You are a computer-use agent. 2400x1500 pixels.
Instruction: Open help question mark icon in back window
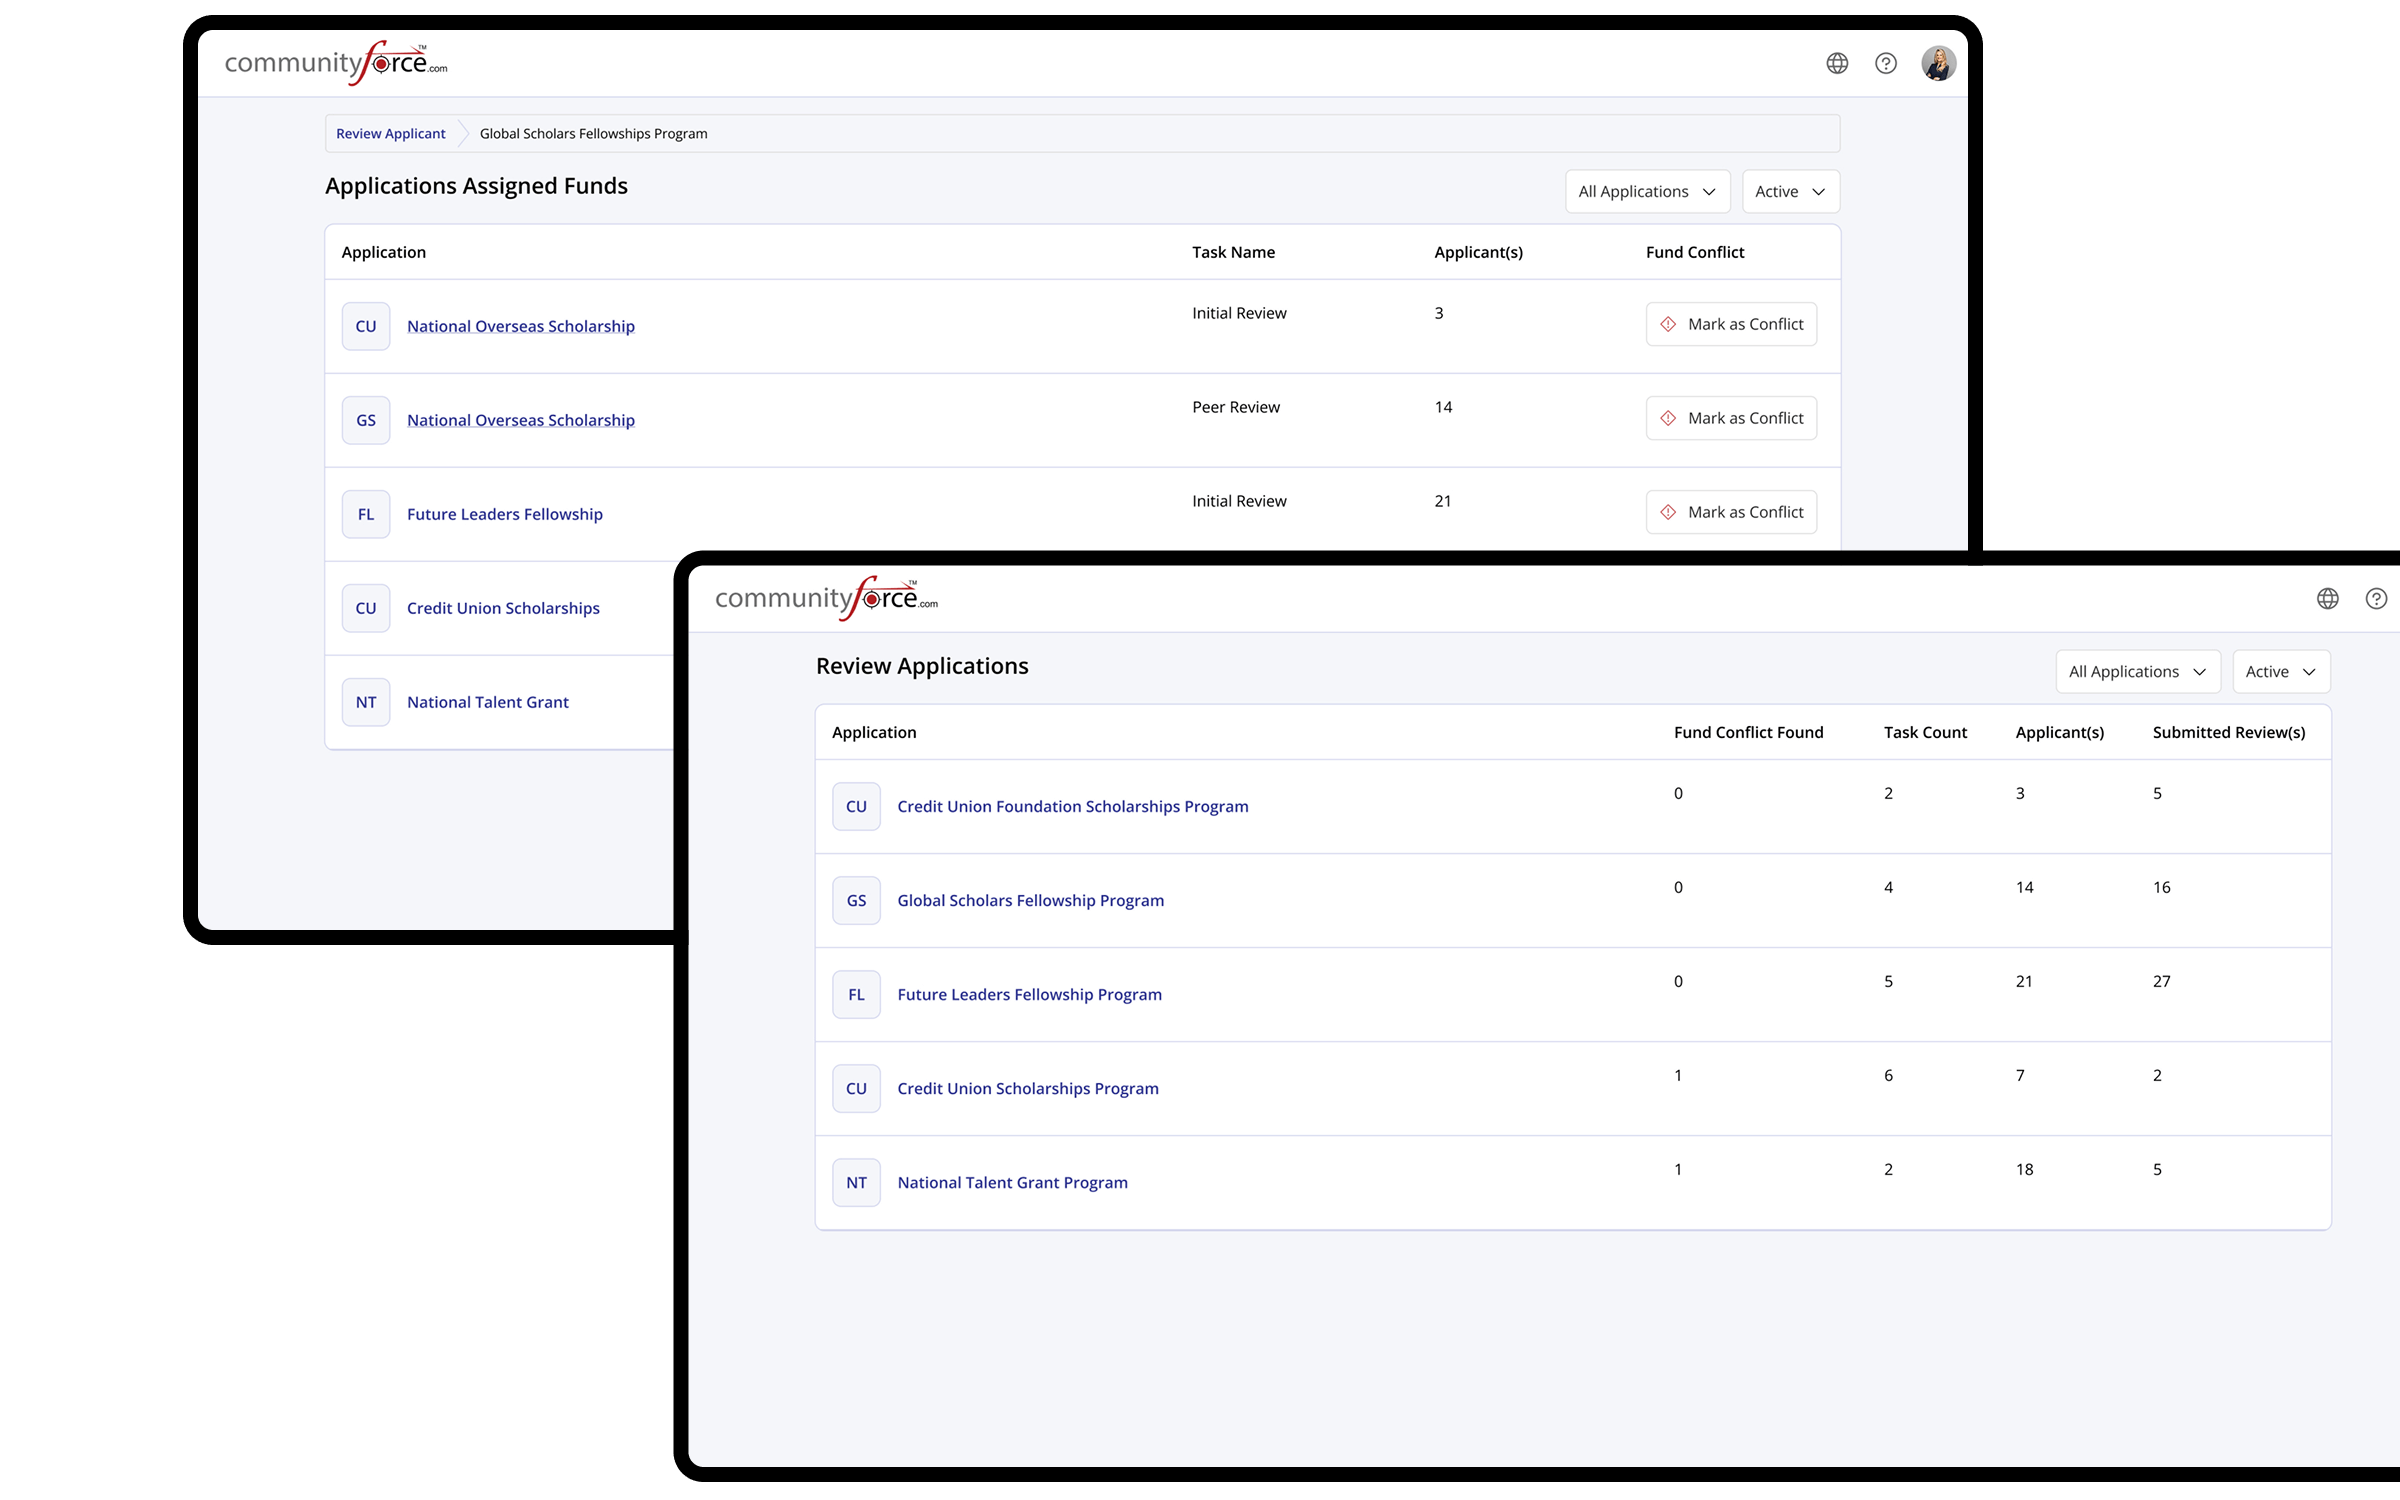pos(1886,63)
